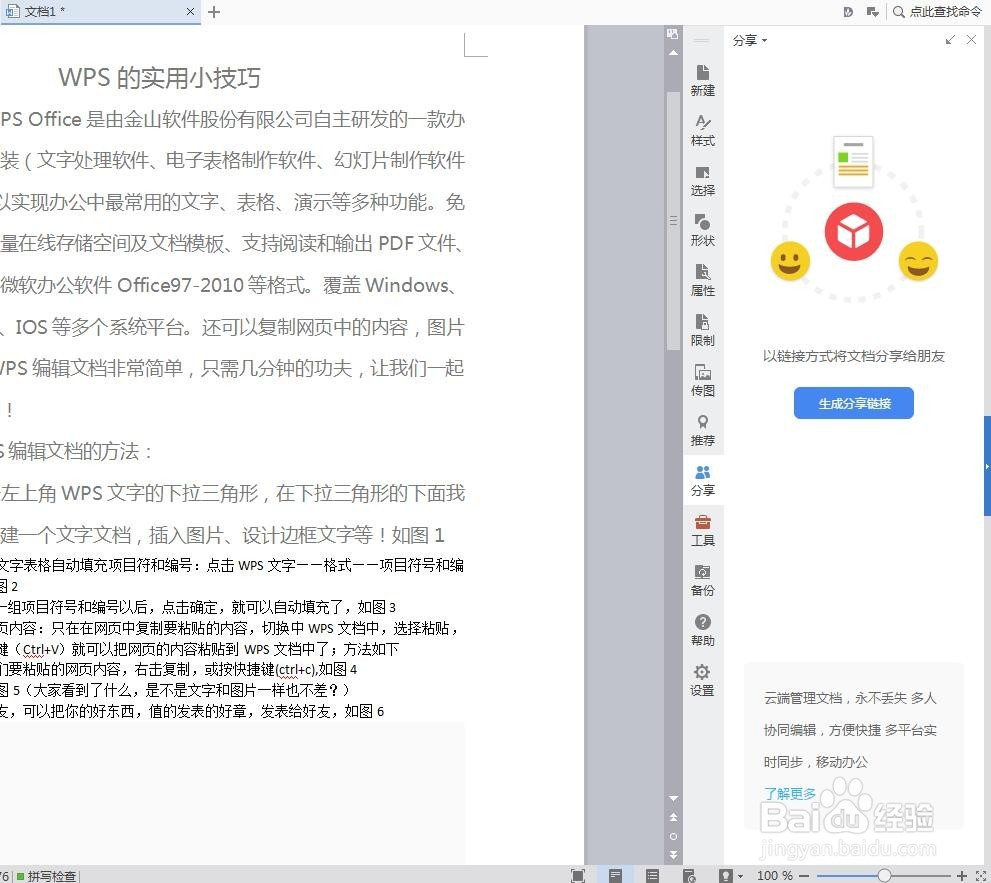Toggle the 拼写检查 spell check status
Image resolution: width=991 pixels, height=883 pixels.
47,876
